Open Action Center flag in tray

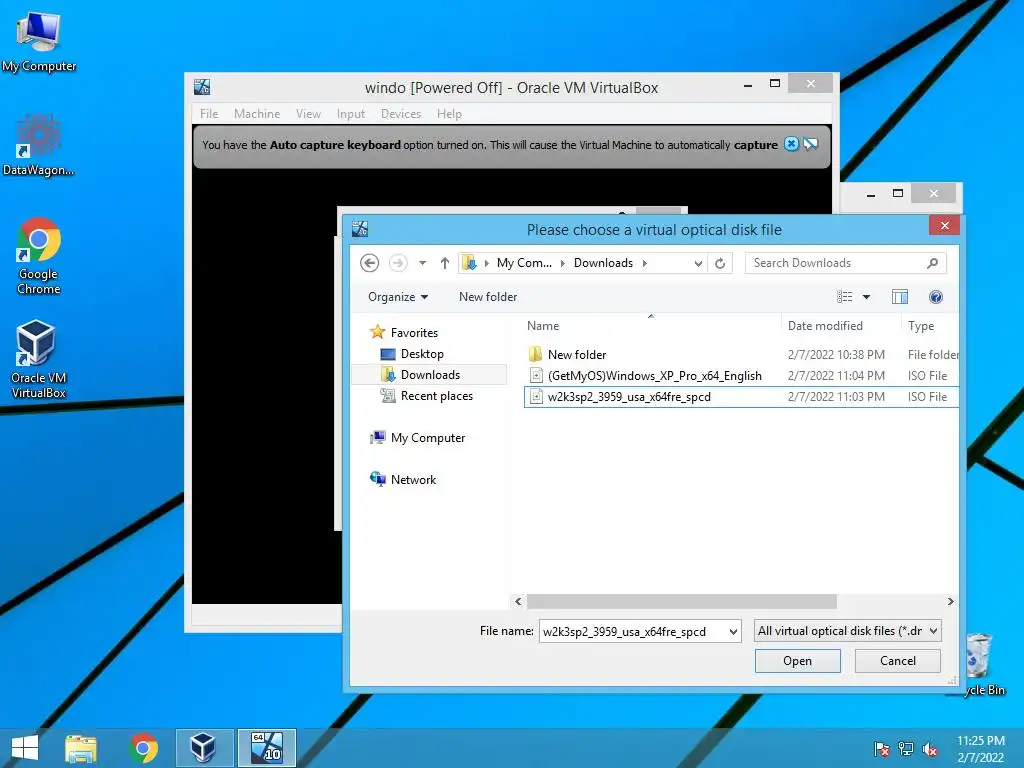[881, 749]
